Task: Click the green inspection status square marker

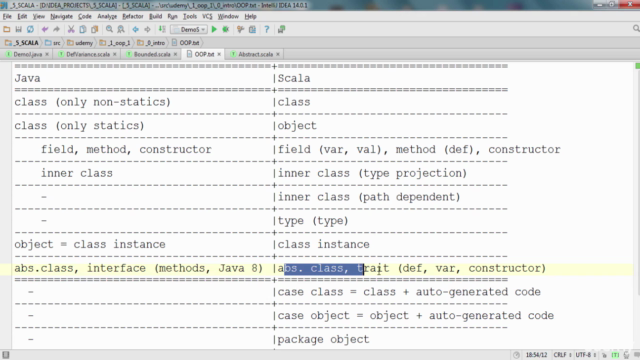Action: (x=637, y=66)
